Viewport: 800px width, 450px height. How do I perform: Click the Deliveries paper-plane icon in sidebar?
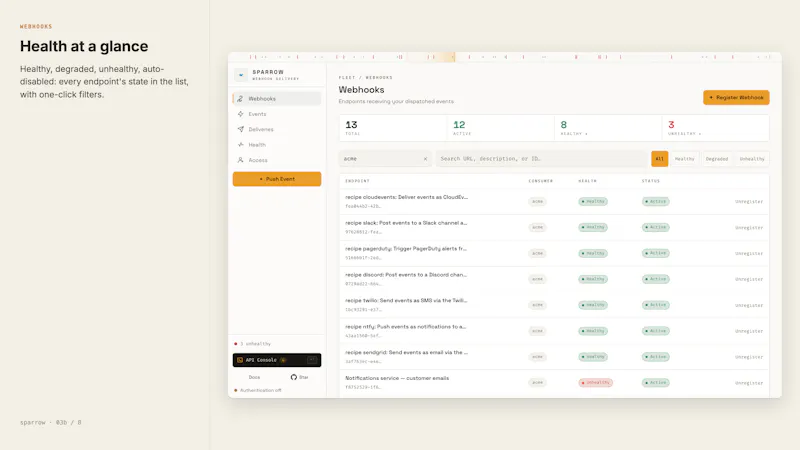pos(240,129)
